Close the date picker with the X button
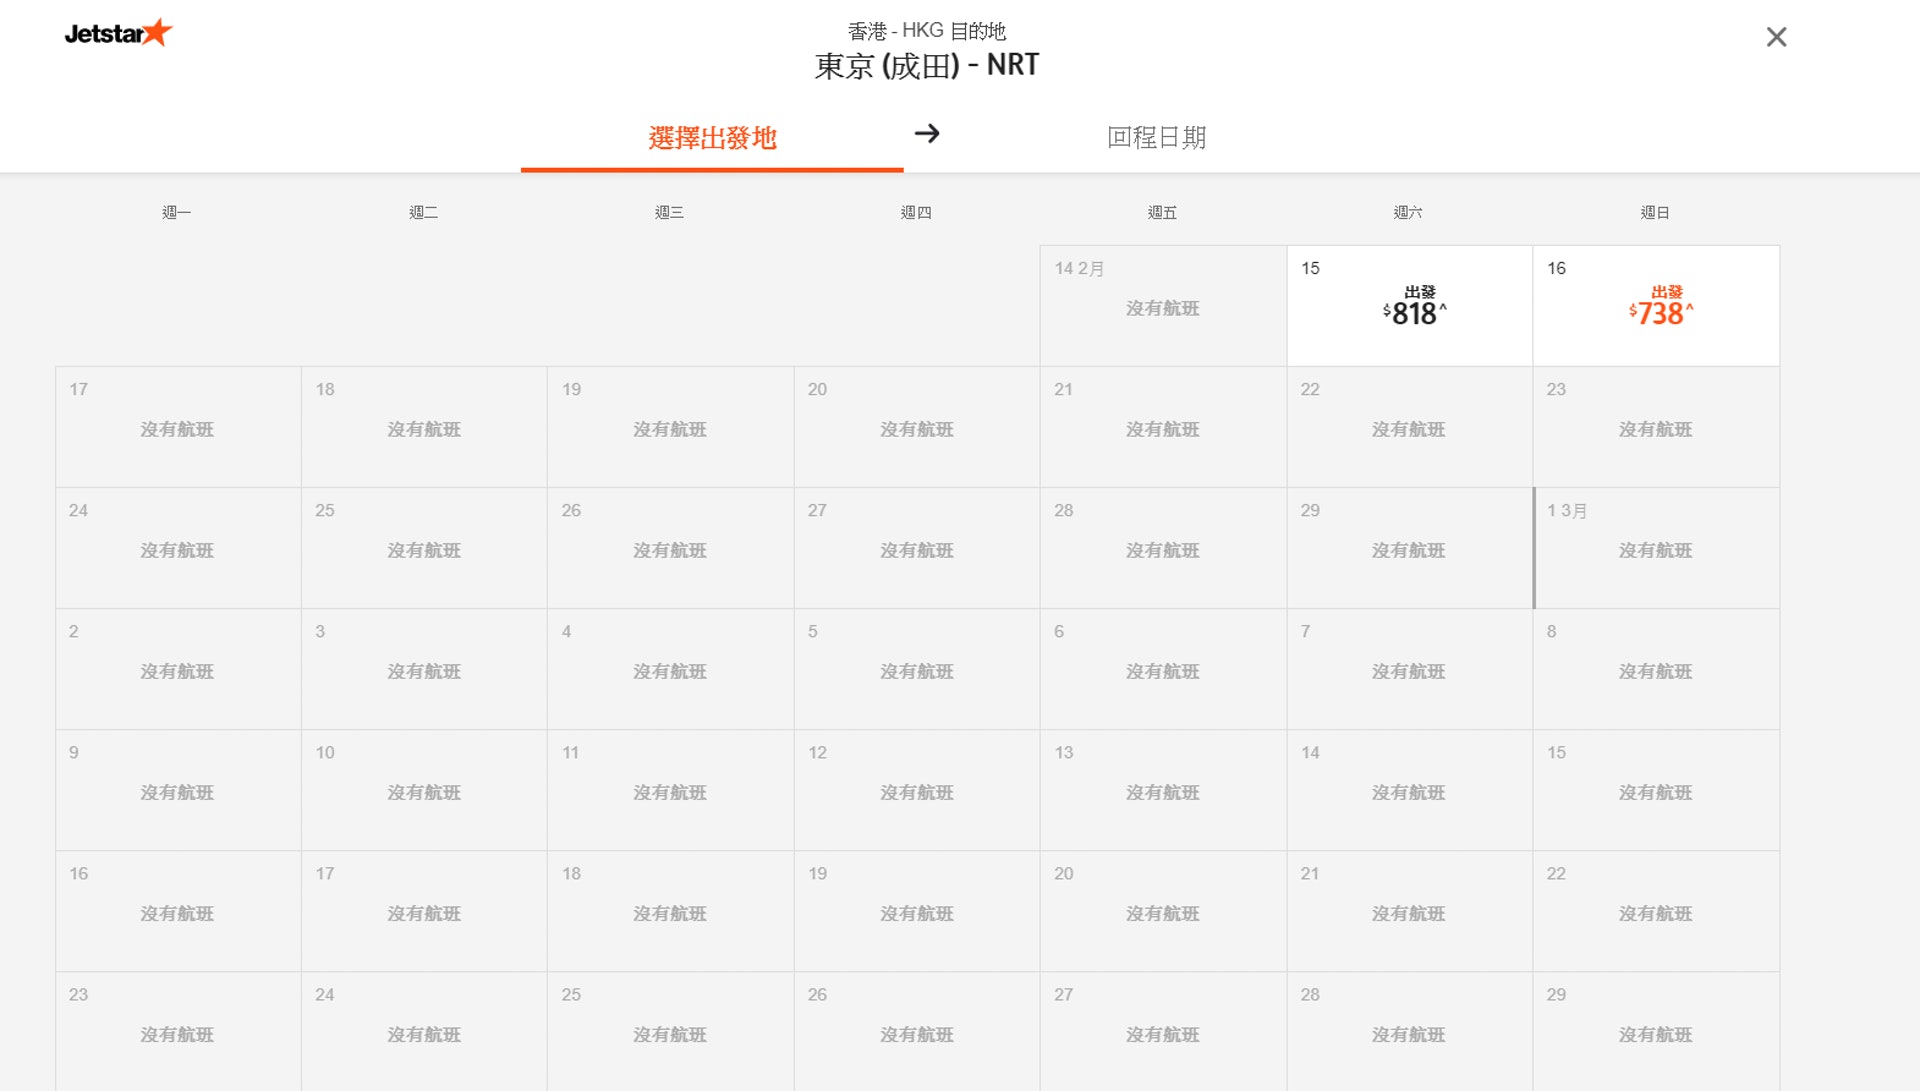Screen dimensions: 1920x1091 (1776, 37)
